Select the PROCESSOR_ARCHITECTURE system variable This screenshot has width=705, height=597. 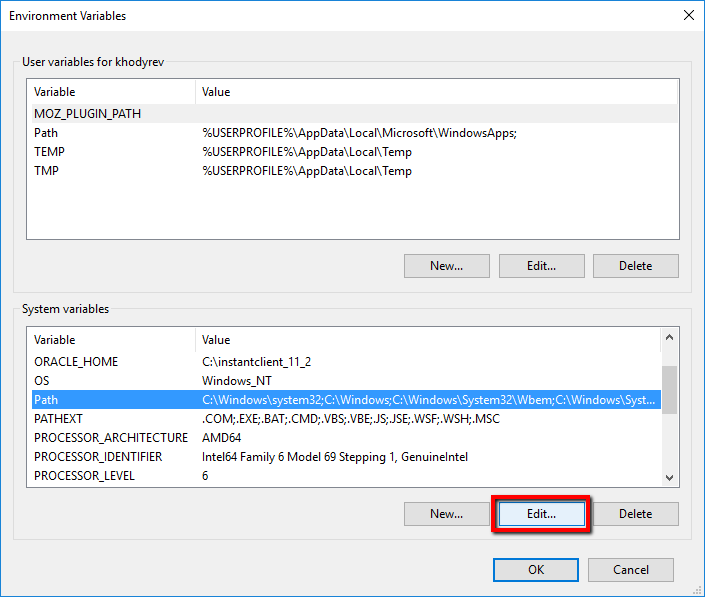[x=110, y=438]
